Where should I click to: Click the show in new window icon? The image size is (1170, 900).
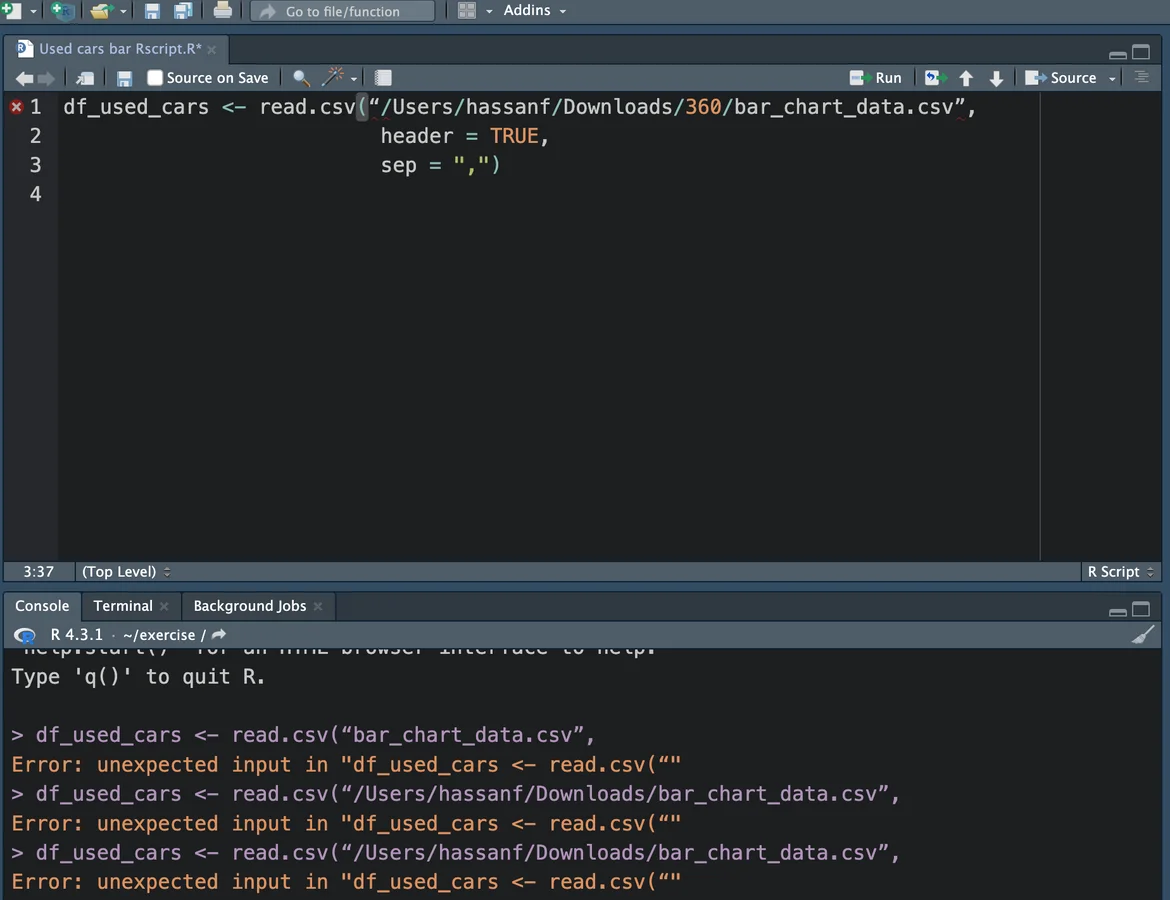86,78
